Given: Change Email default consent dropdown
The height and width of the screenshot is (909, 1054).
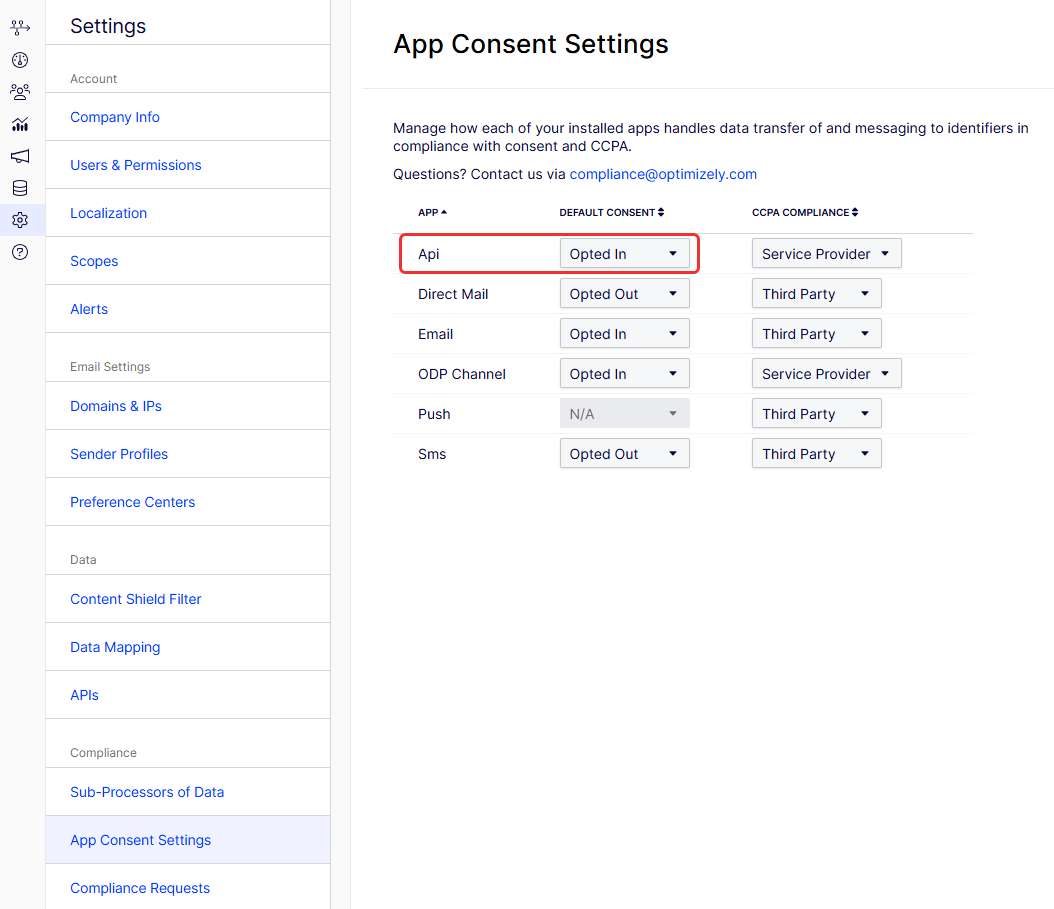Looking at the screenshot, I should pyautogui.click(x=624, y=334).
